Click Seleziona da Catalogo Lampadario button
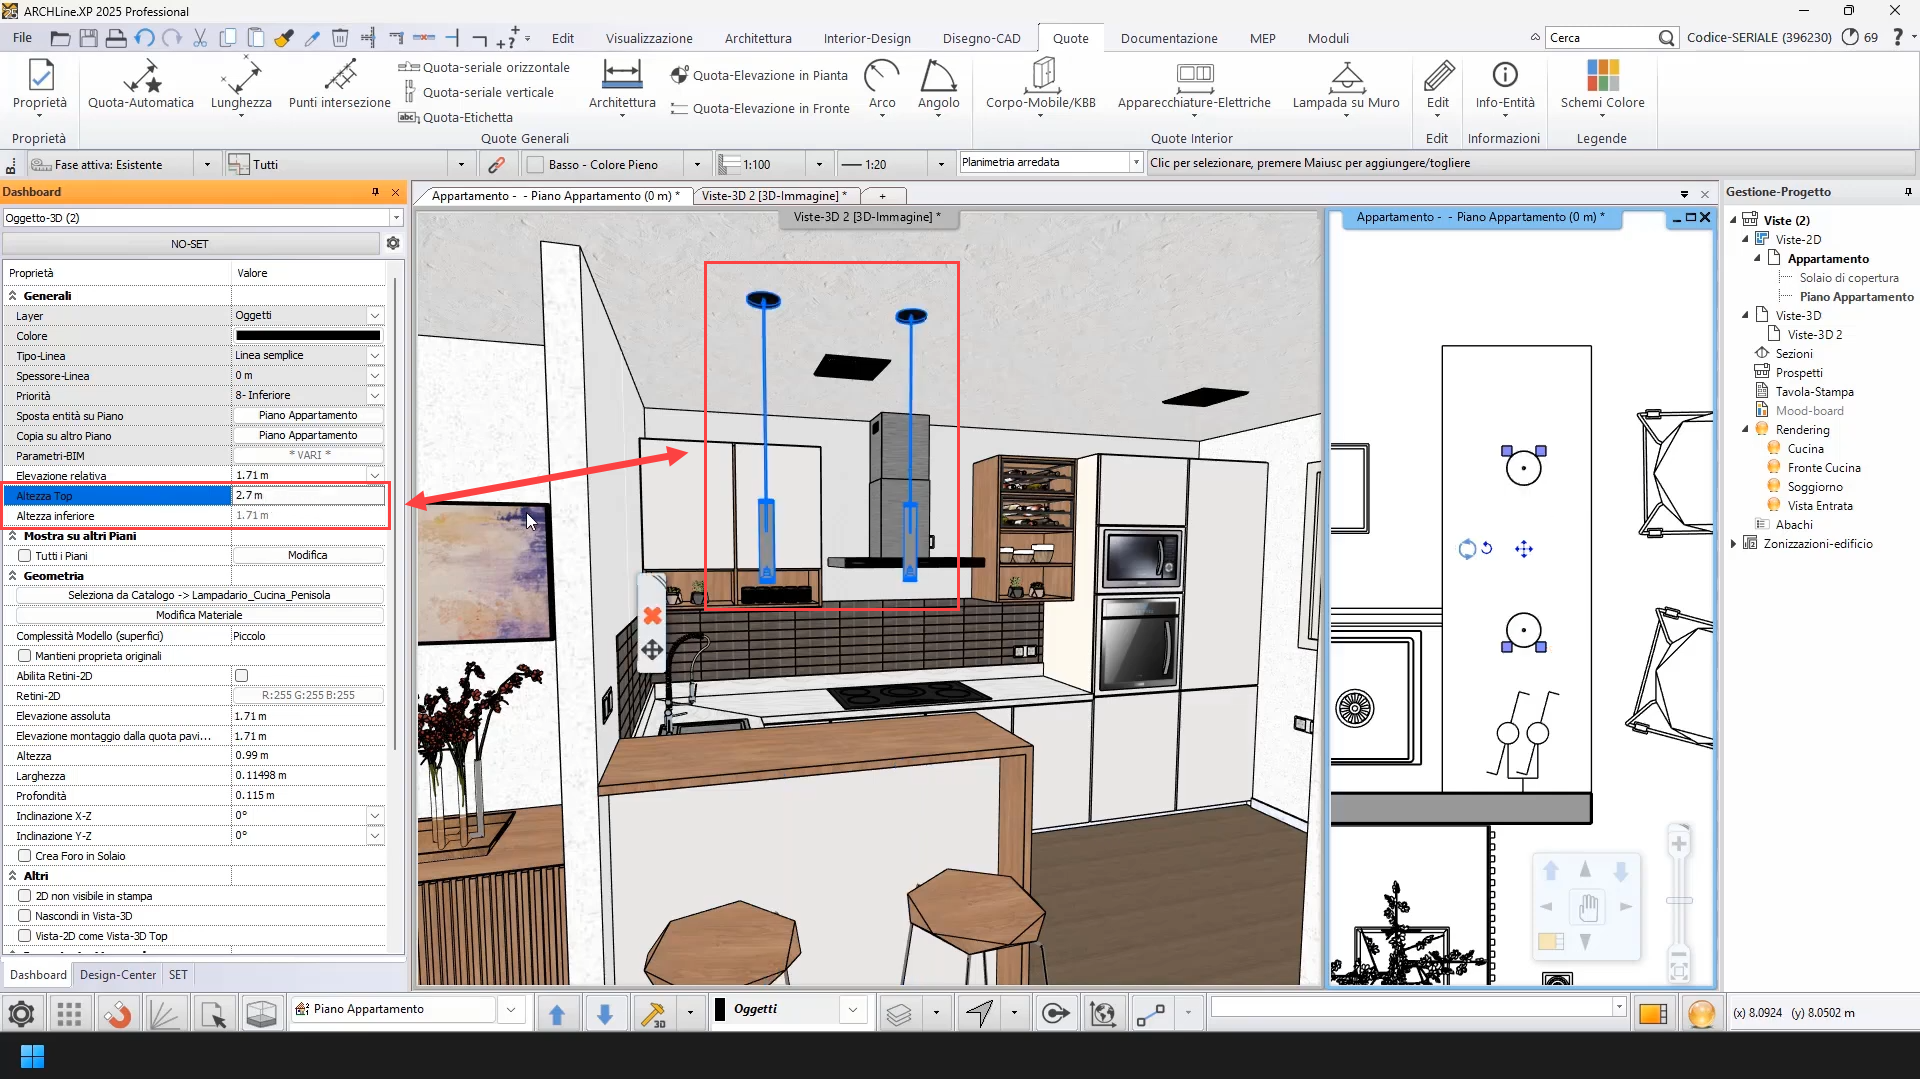Image resolution: width=1920 pixels, height=1079 pixels. coord(199,595)
